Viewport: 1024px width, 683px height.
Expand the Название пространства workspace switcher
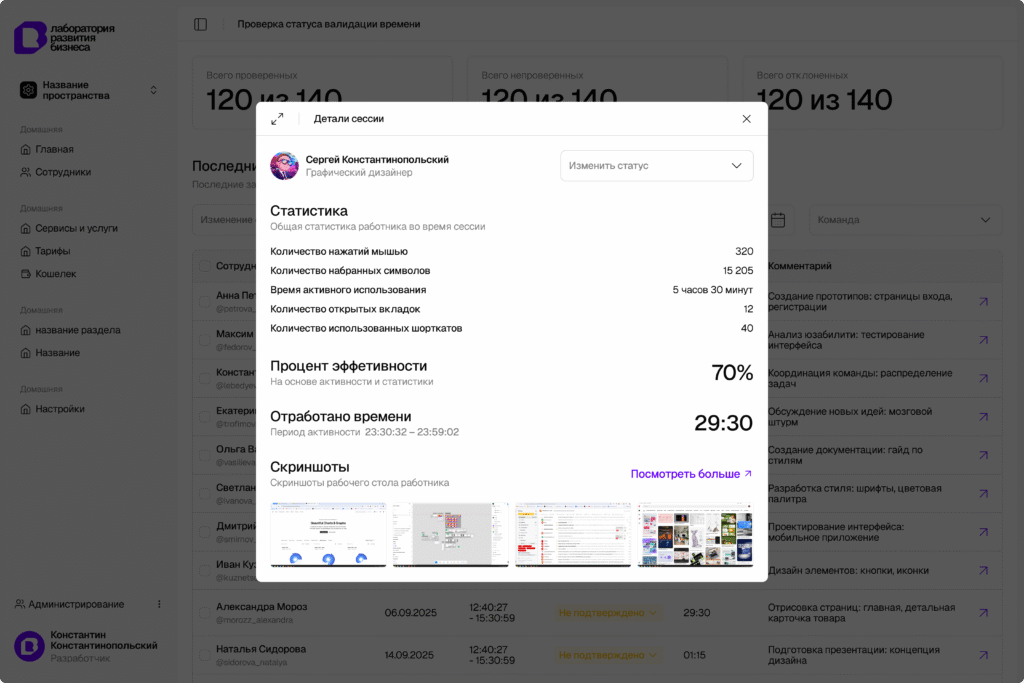[89, 90]
